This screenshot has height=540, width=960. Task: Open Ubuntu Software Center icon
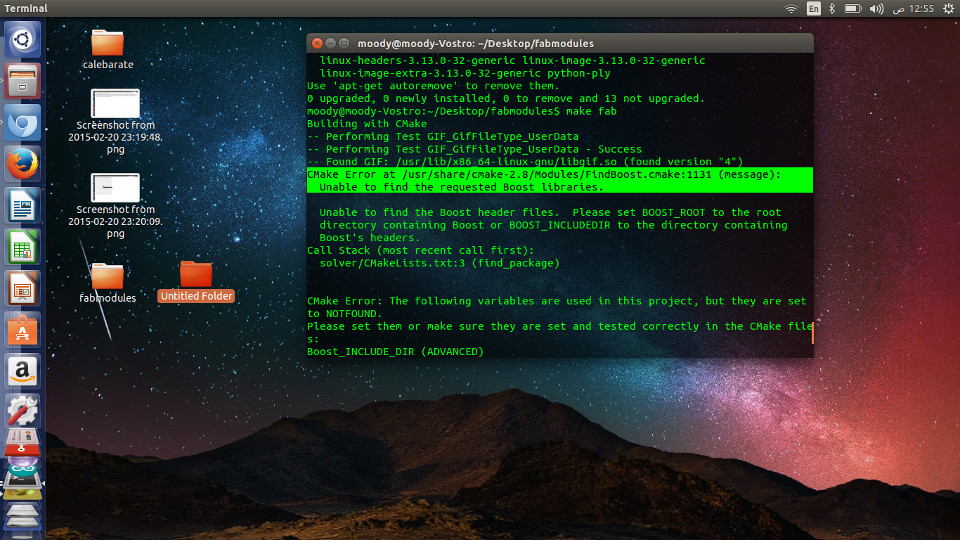click(23, 329)
